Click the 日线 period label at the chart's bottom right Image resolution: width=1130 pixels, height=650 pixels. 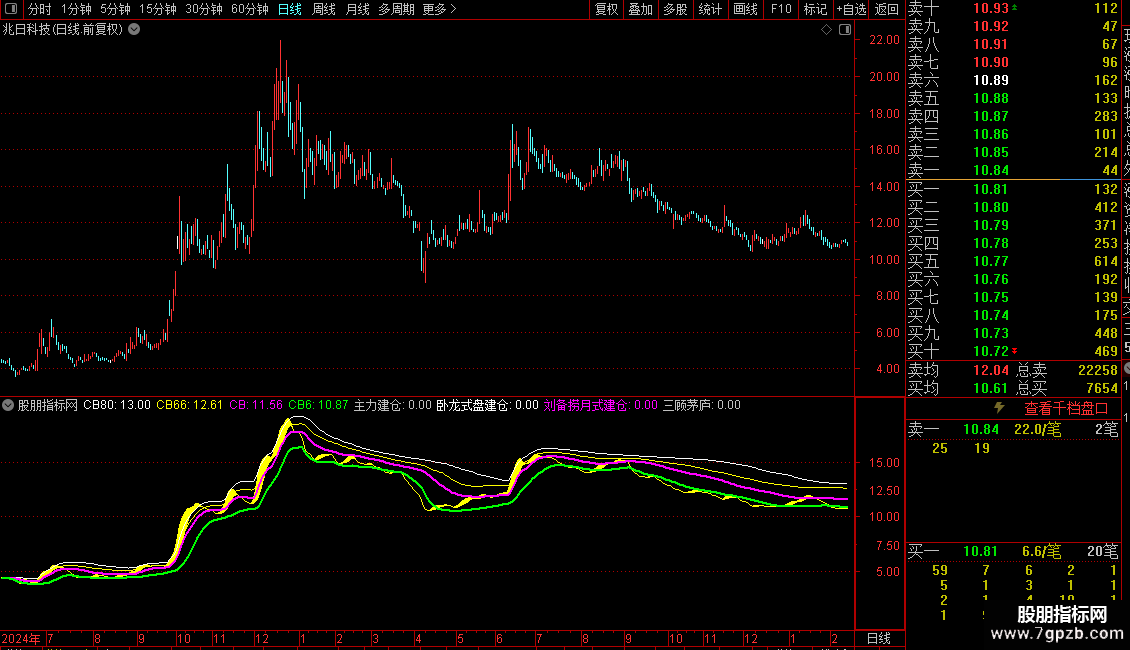878,638
